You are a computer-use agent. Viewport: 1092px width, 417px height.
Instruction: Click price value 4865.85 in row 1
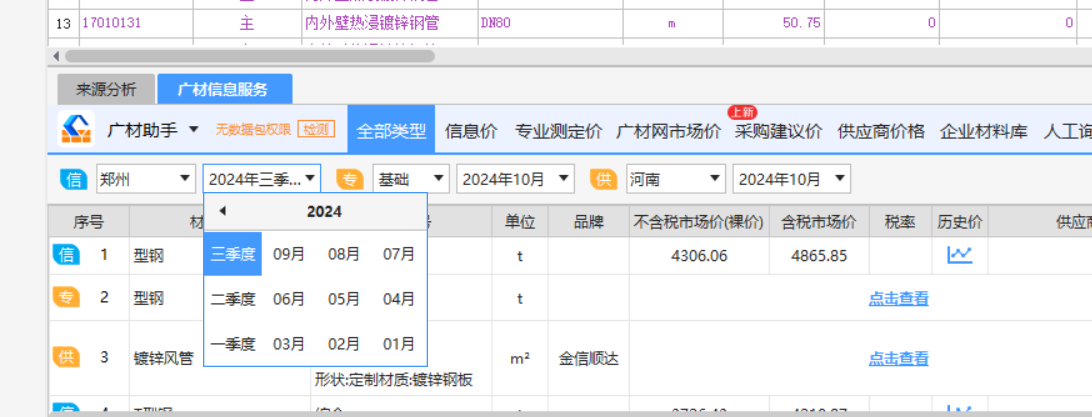(819, 255)
